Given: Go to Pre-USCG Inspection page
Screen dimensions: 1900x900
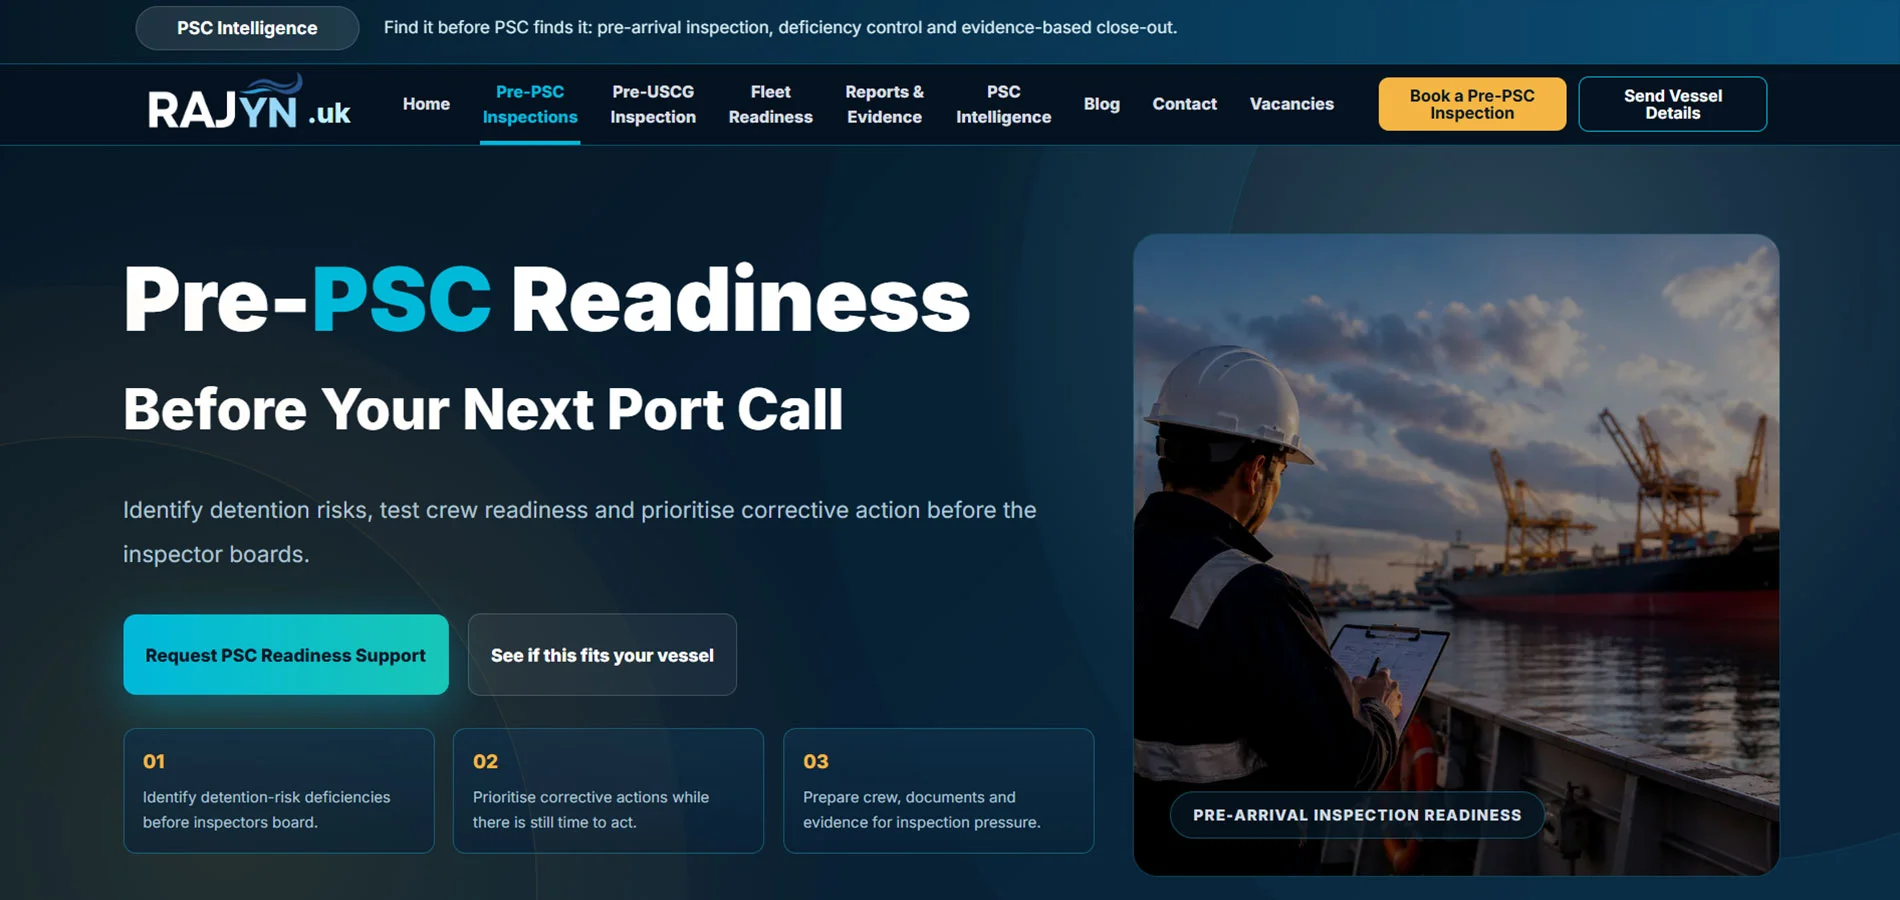Looking at the screenshot, I should (x=653, y=104).
